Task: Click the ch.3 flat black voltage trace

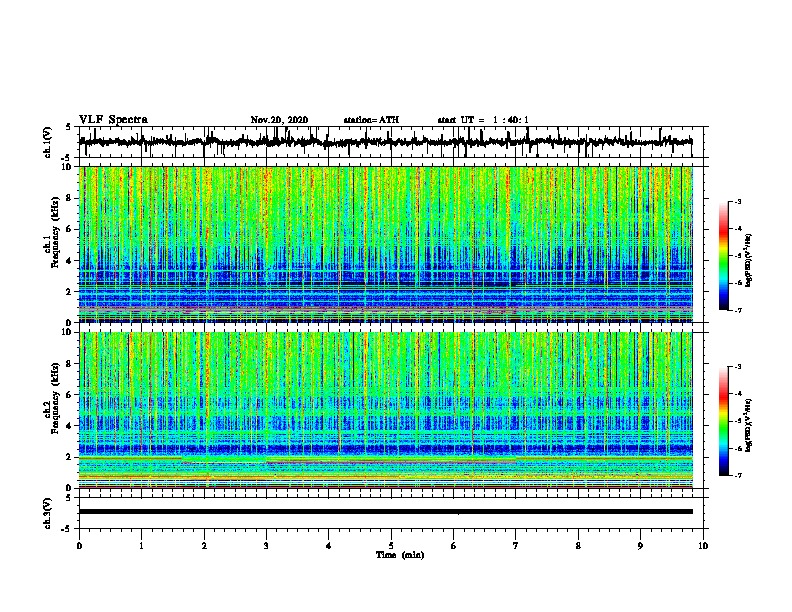Action: point(386,512)
